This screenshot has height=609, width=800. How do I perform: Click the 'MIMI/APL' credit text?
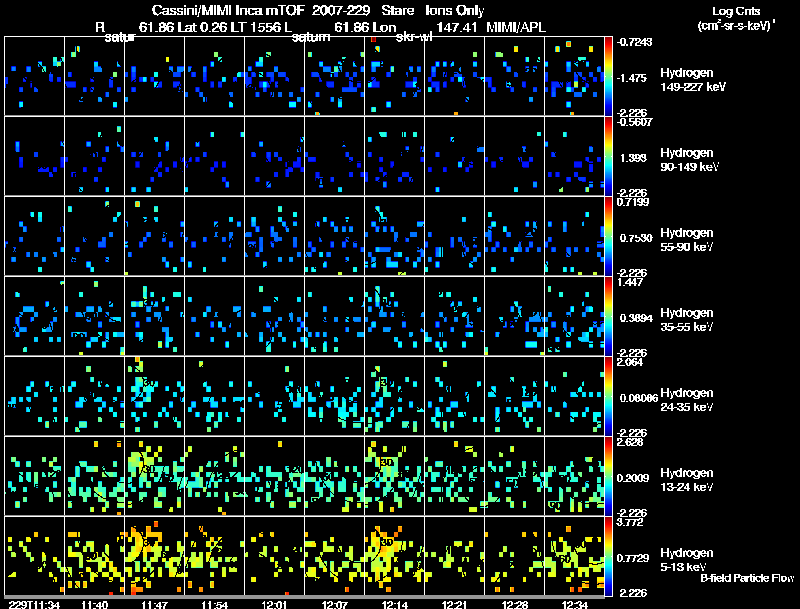tap(516, 27)
